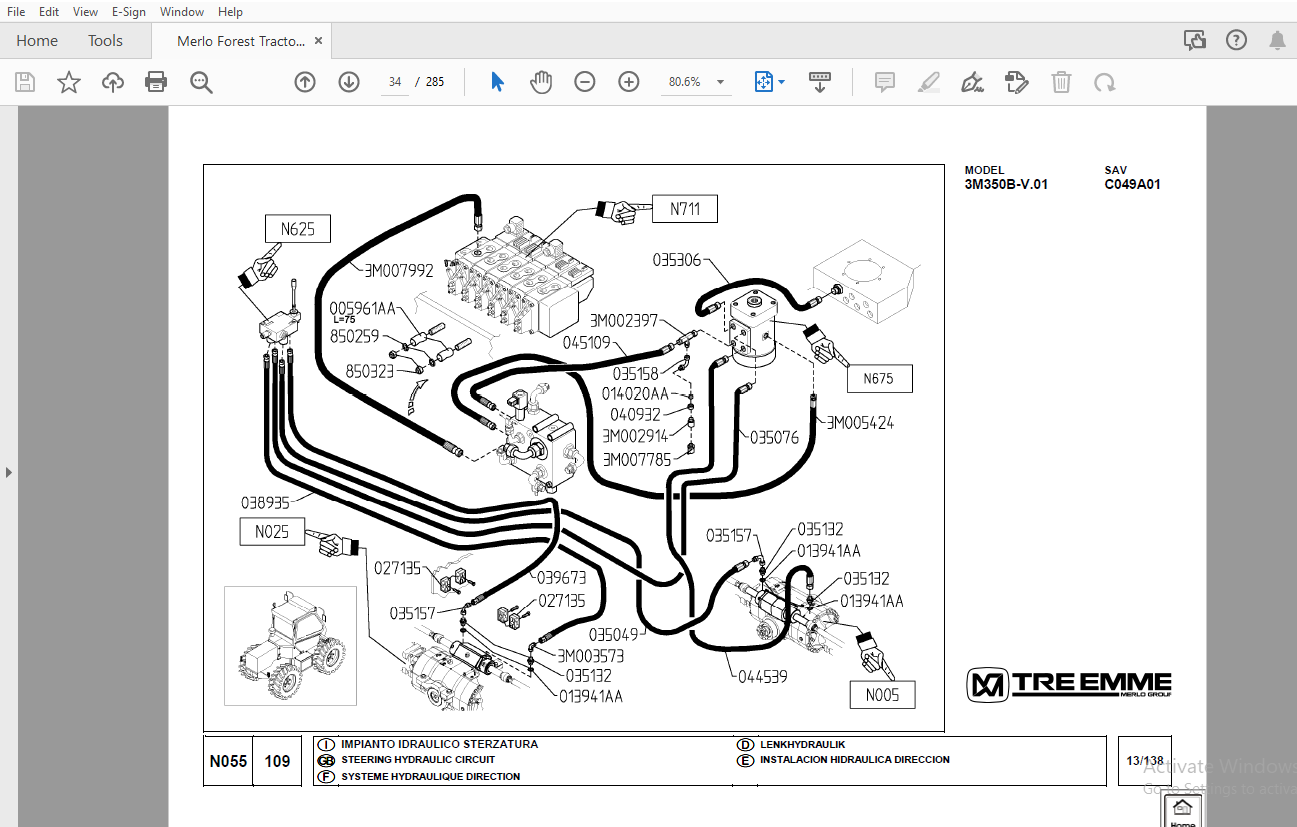Click the page number input field
The image size is (1297, 827).
395,82
